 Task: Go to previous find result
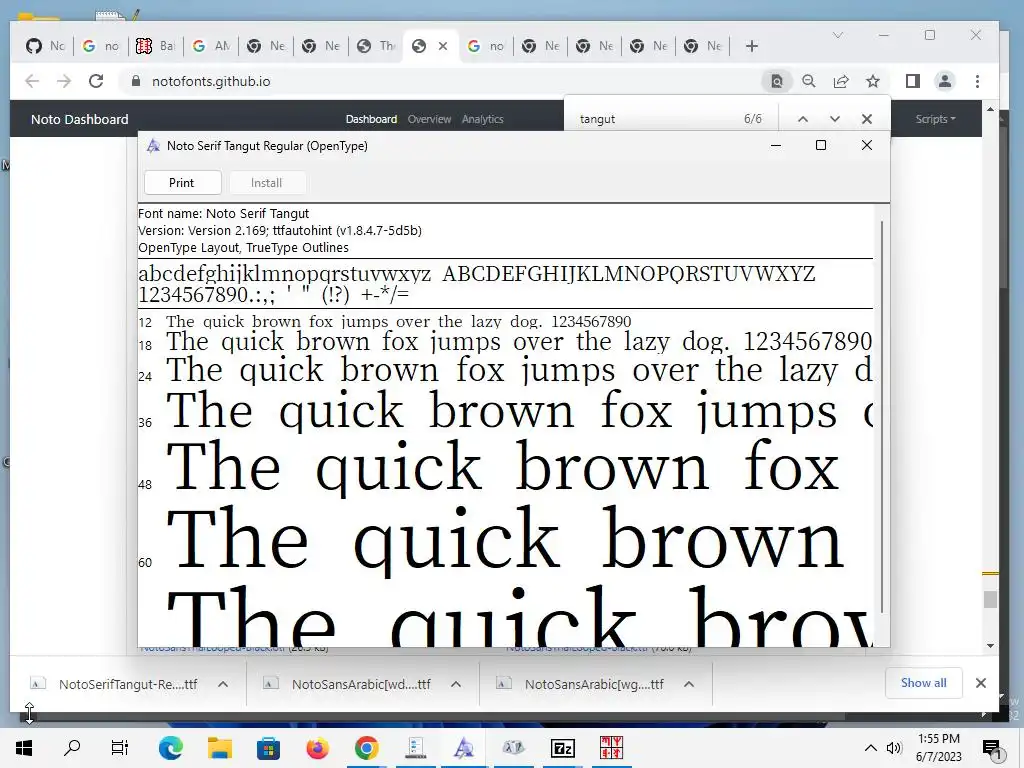tap(803, 119)
